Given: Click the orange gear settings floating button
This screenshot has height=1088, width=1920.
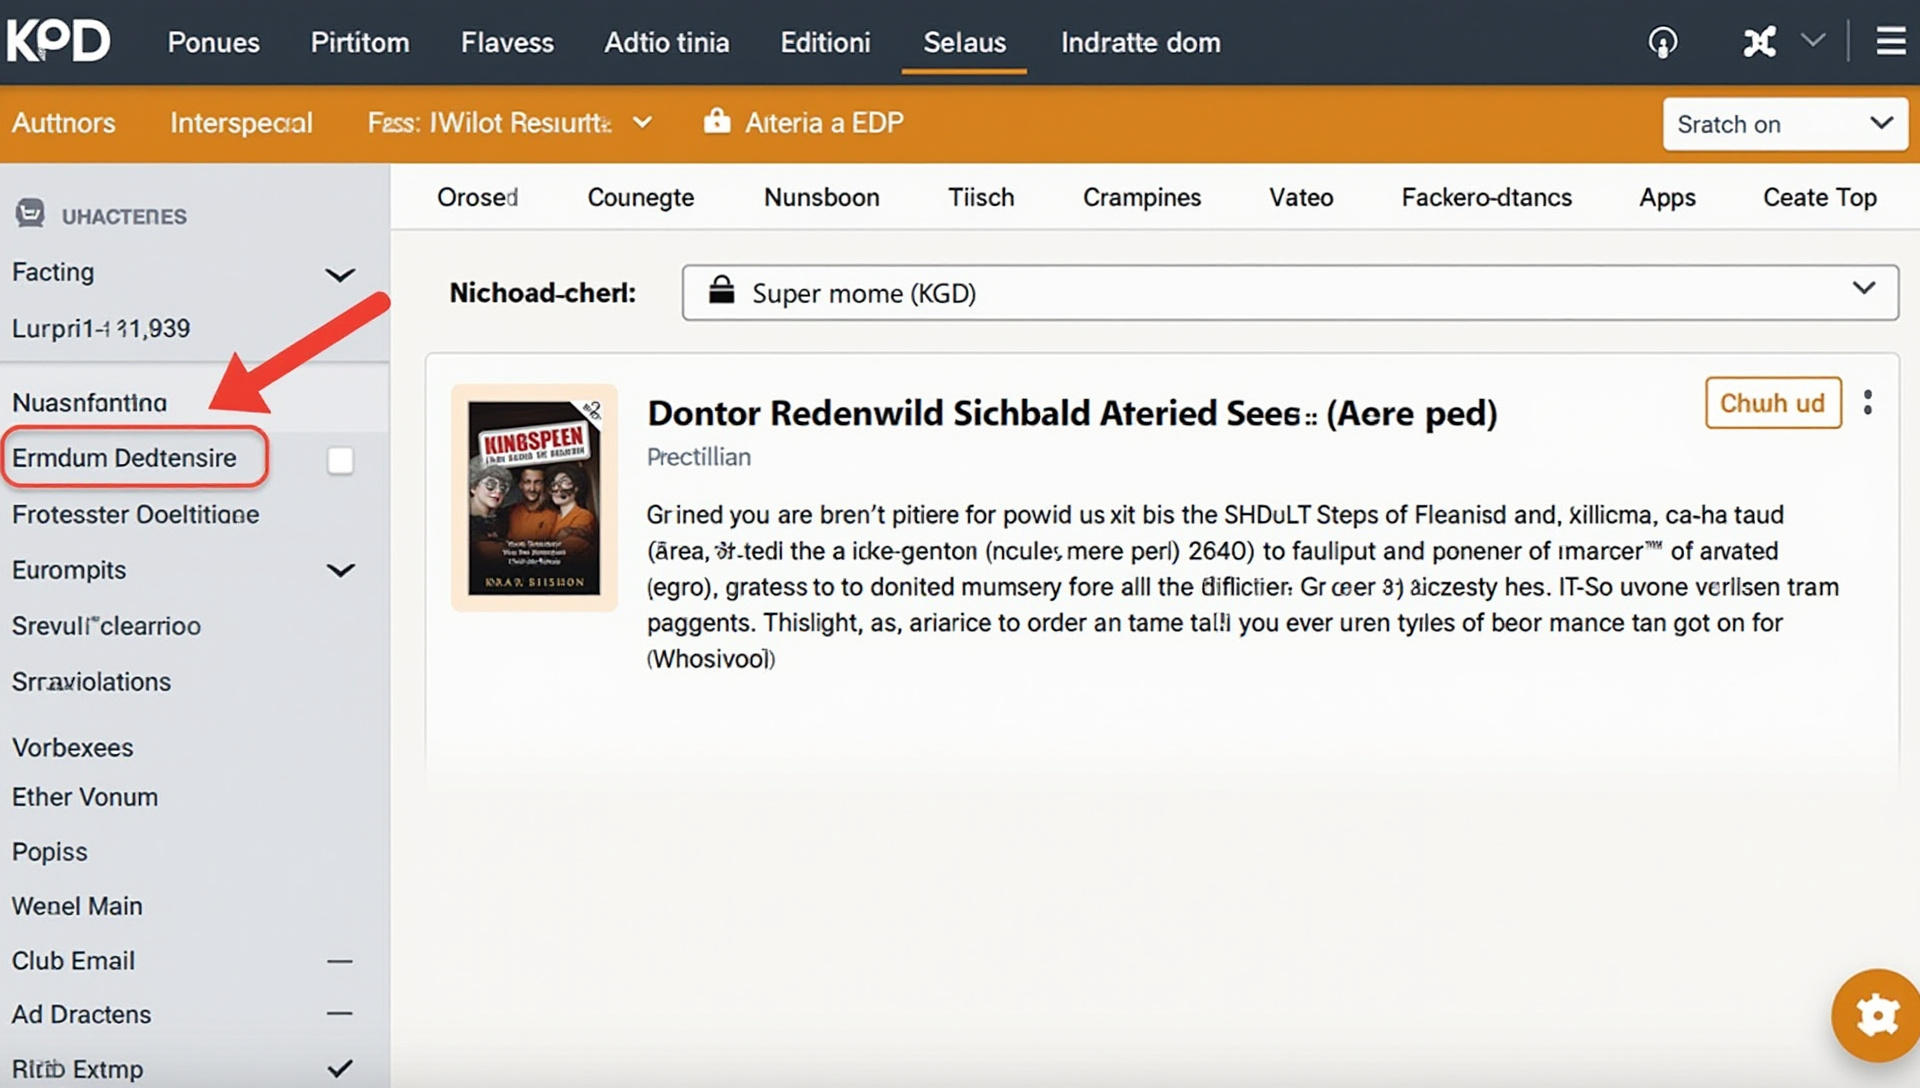Looking at the screenshot, I should click(x=1877, y=1015).
